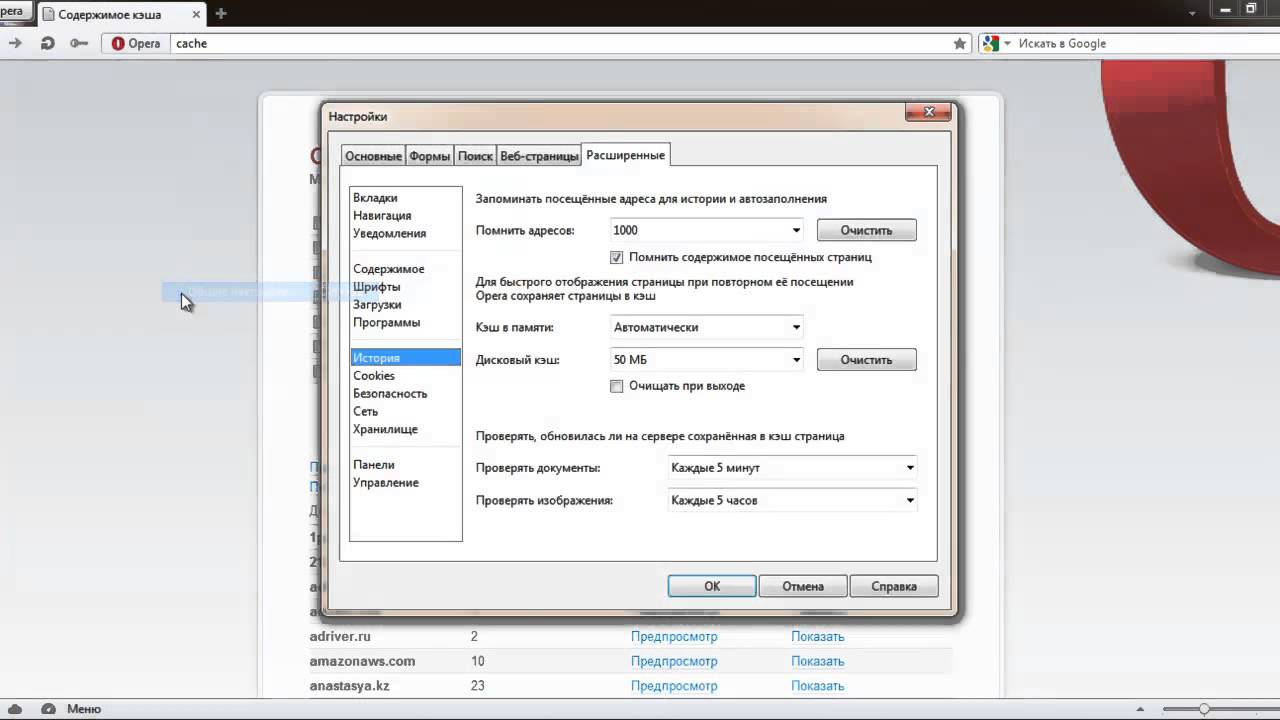
Task: Open a new tab with the plus icon
Action: click(x=221, y=13)
